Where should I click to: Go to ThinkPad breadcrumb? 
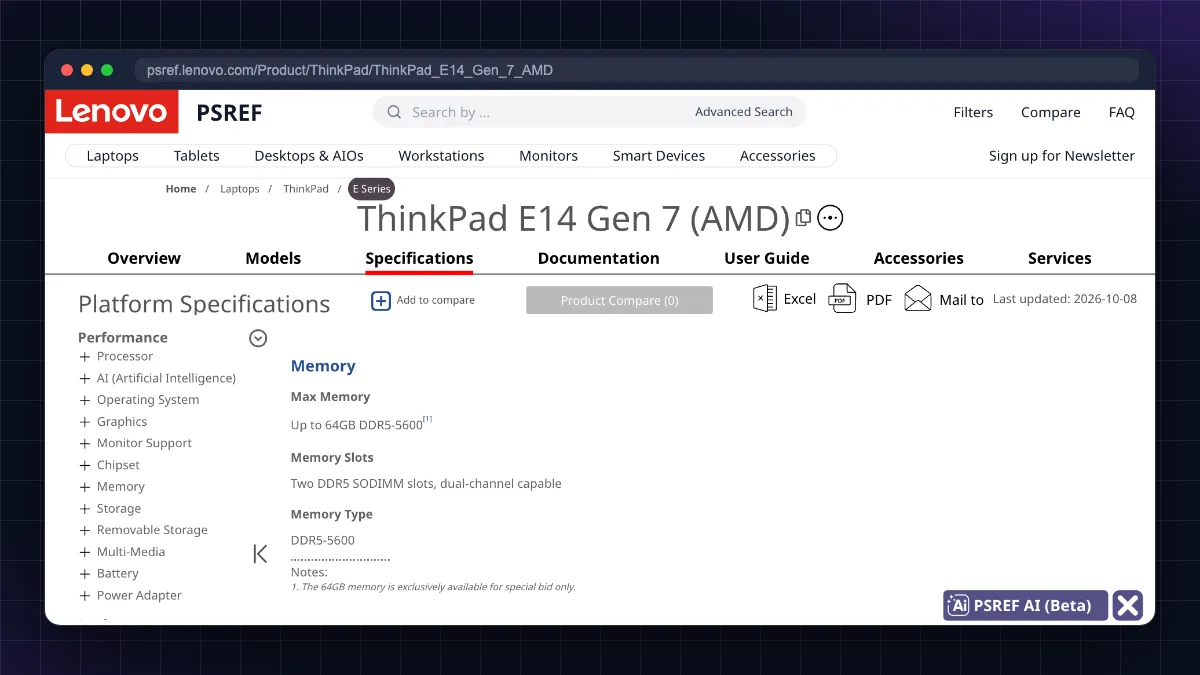tap(306, 189)
